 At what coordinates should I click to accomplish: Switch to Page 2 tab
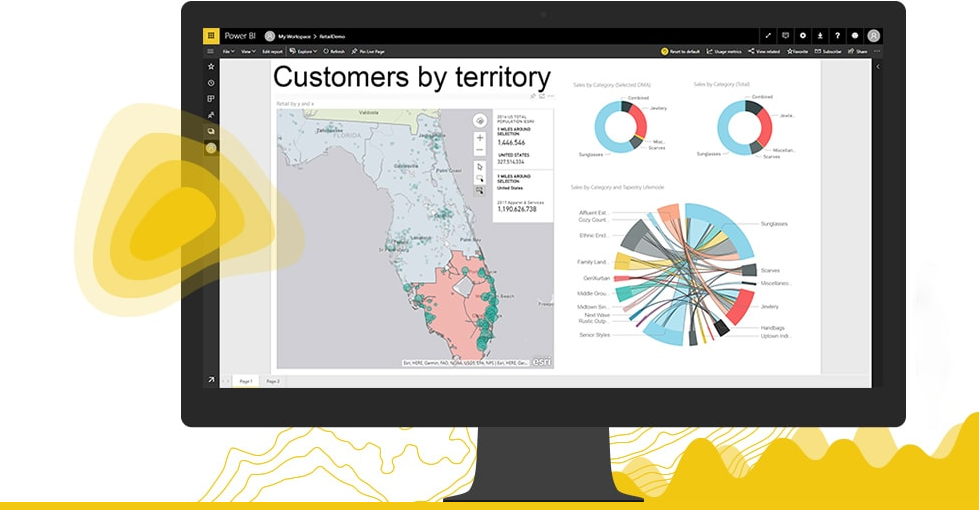(273, 381)
